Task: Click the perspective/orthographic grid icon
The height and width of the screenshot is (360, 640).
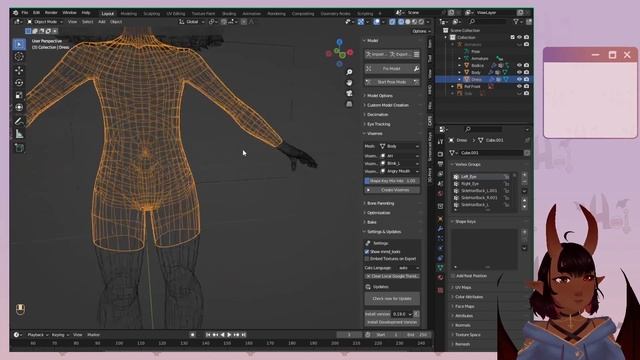Action: (349, 104)
